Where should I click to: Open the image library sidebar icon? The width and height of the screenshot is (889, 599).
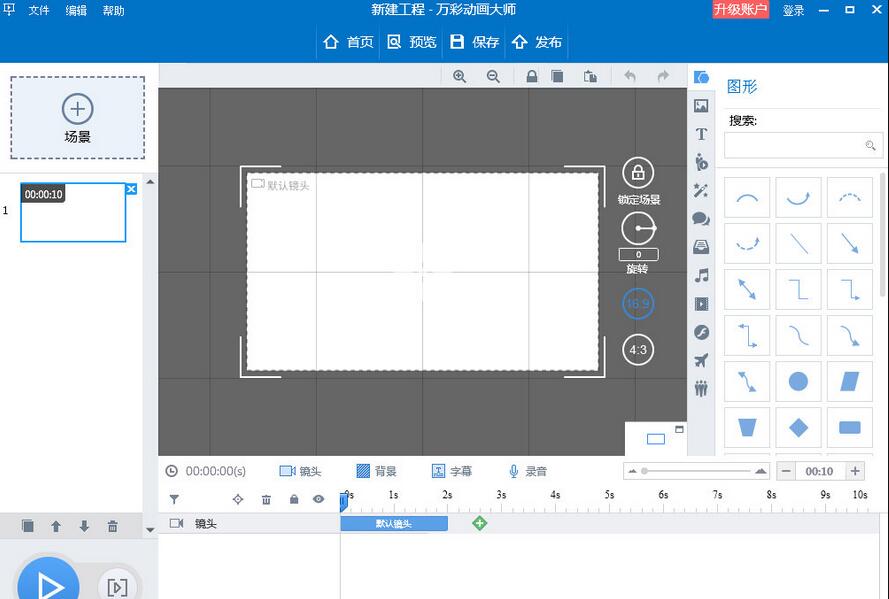pos(701,106)
